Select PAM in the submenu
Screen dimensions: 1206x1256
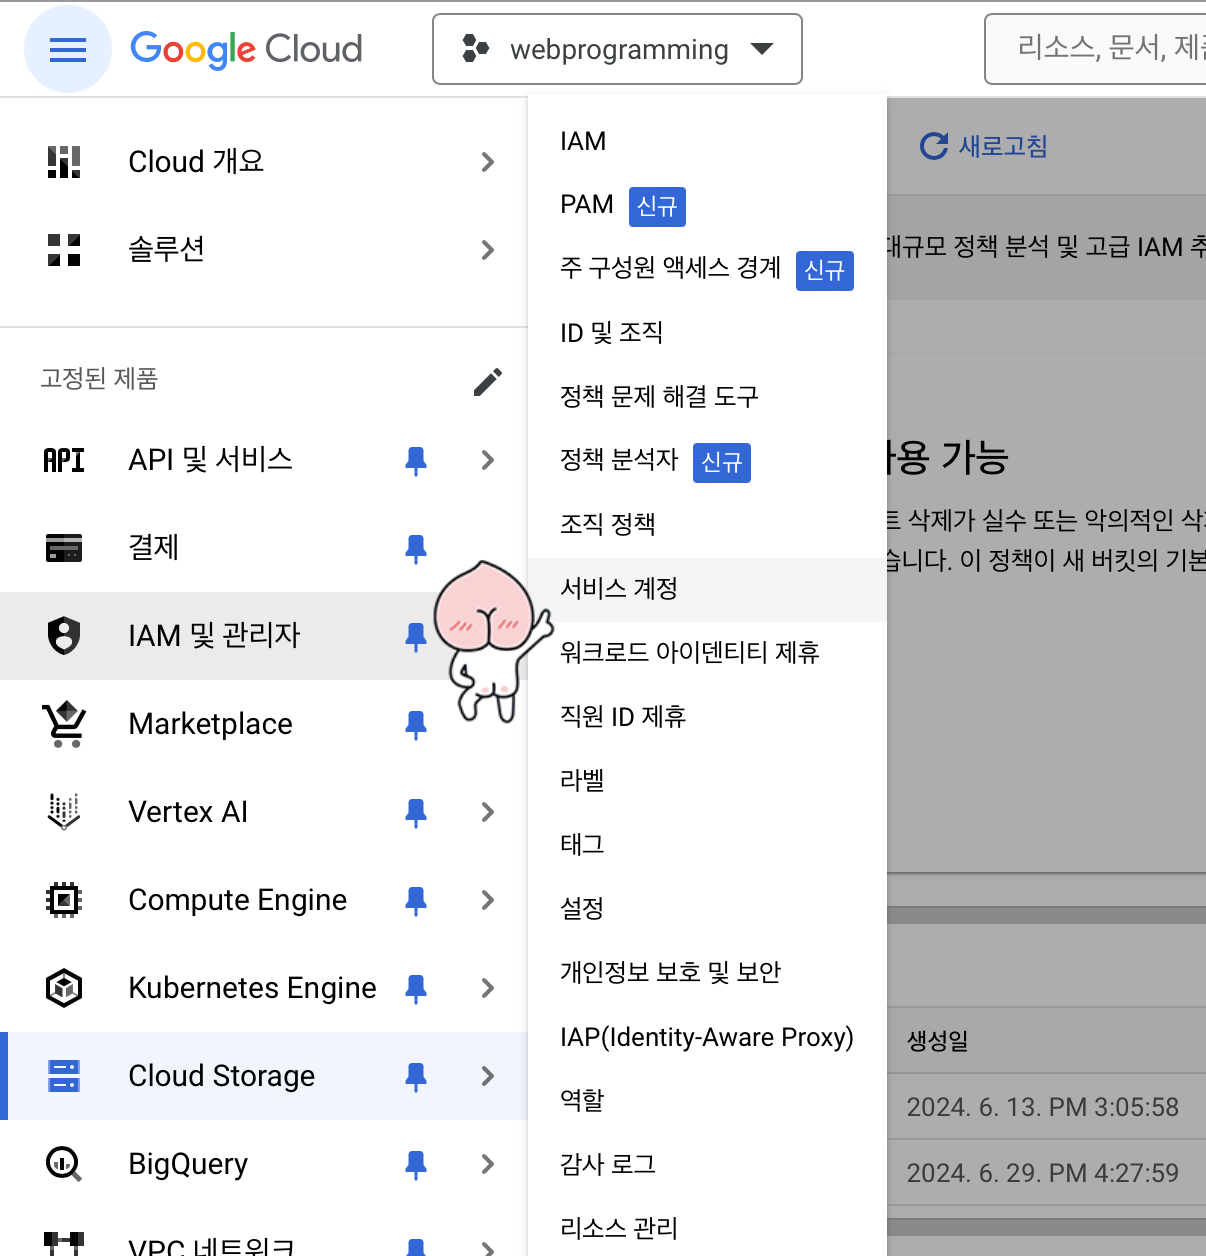click(707, 205)
